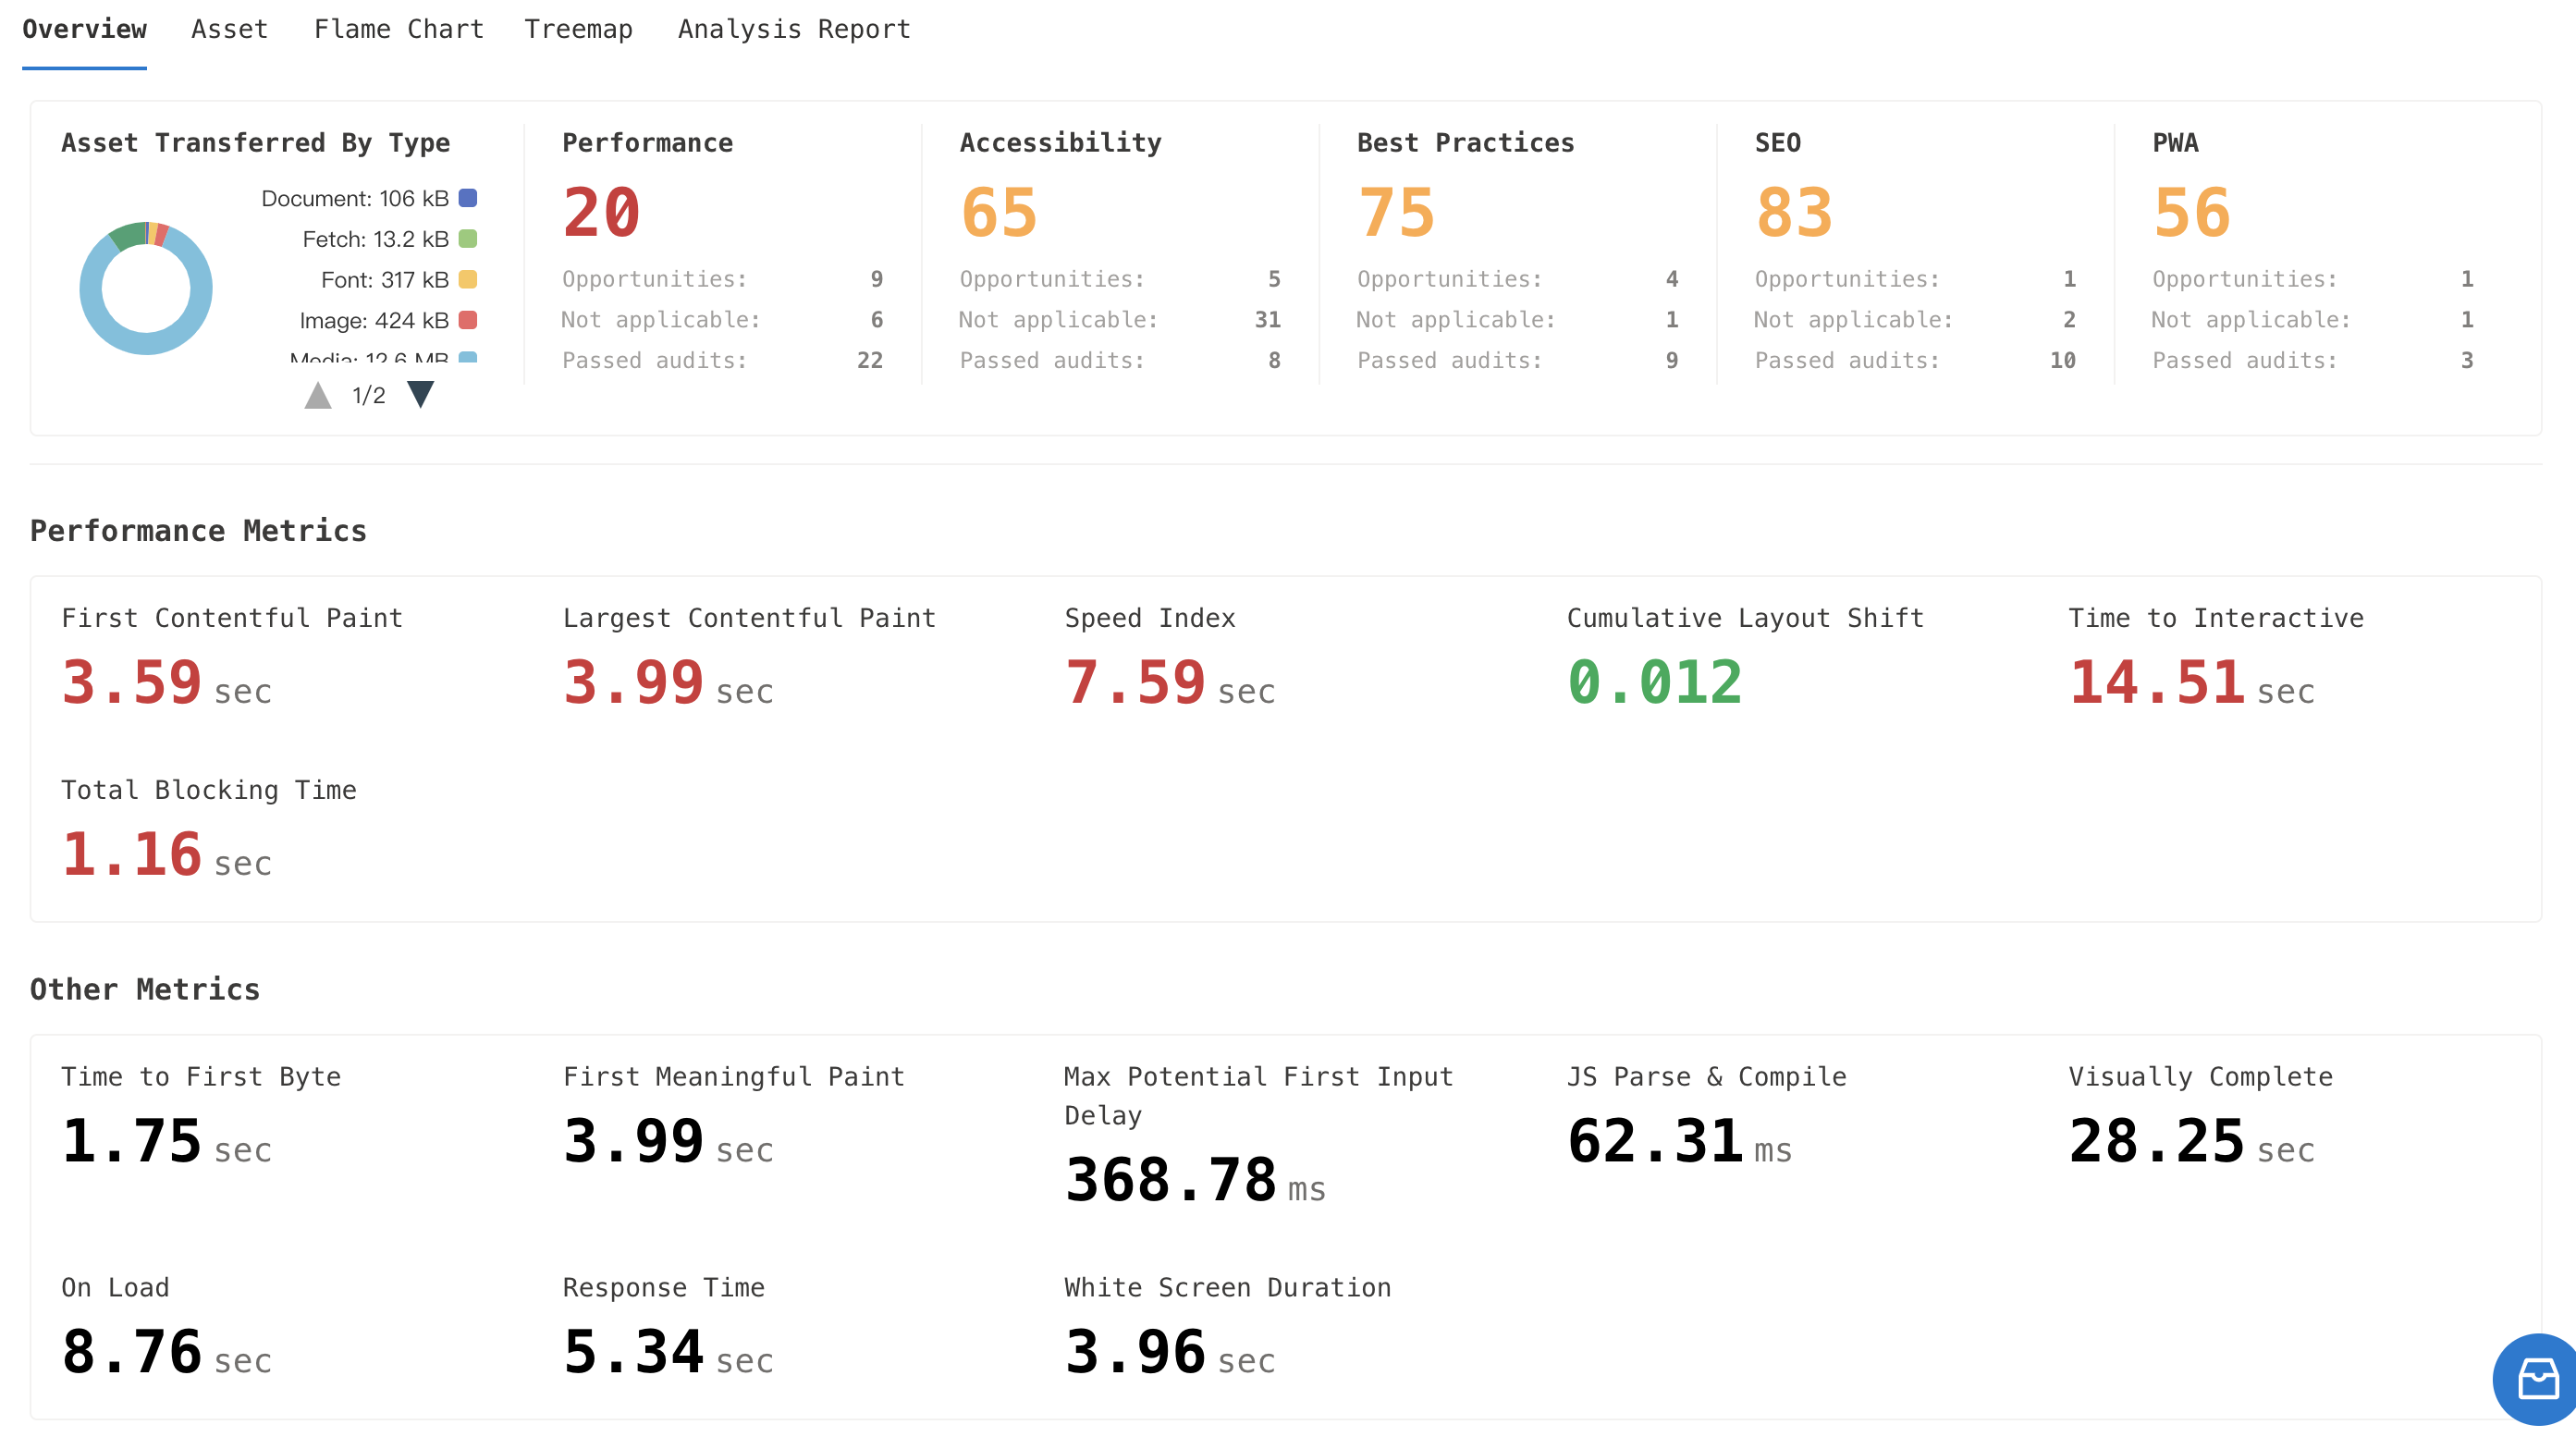Go to previous legend page arrow

(x=318, y=395)
